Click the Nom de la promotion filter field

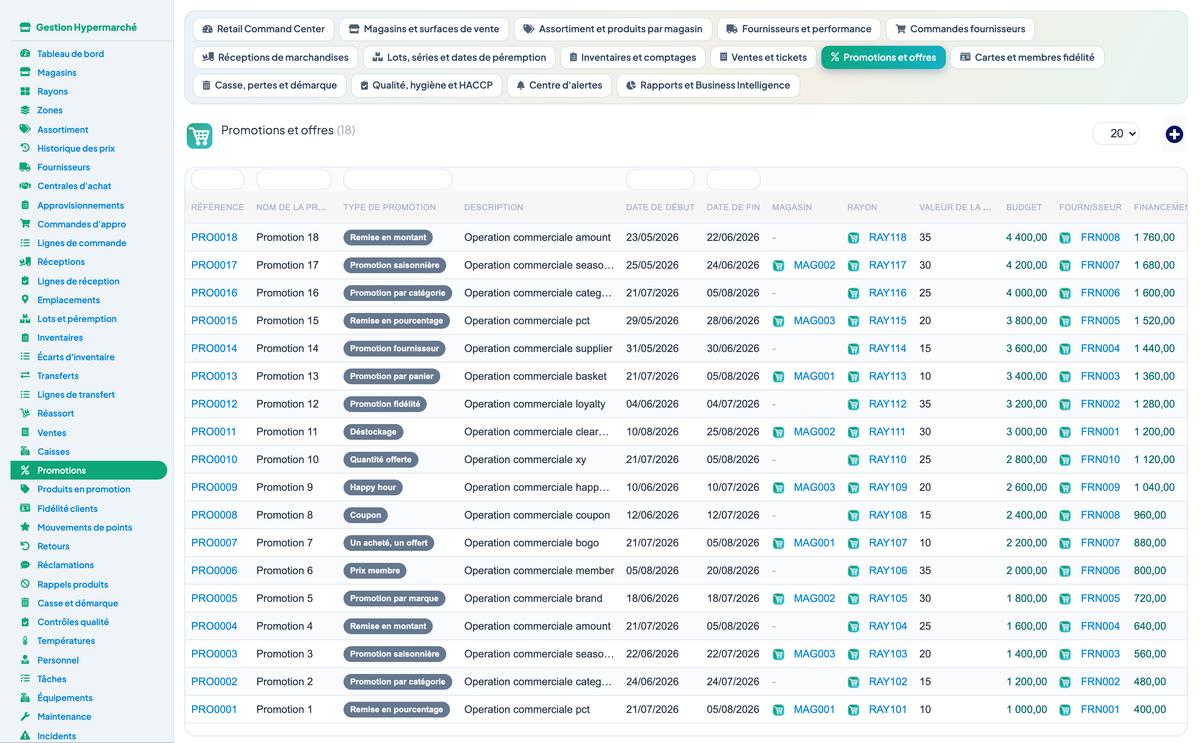click(x=293, y=180)
